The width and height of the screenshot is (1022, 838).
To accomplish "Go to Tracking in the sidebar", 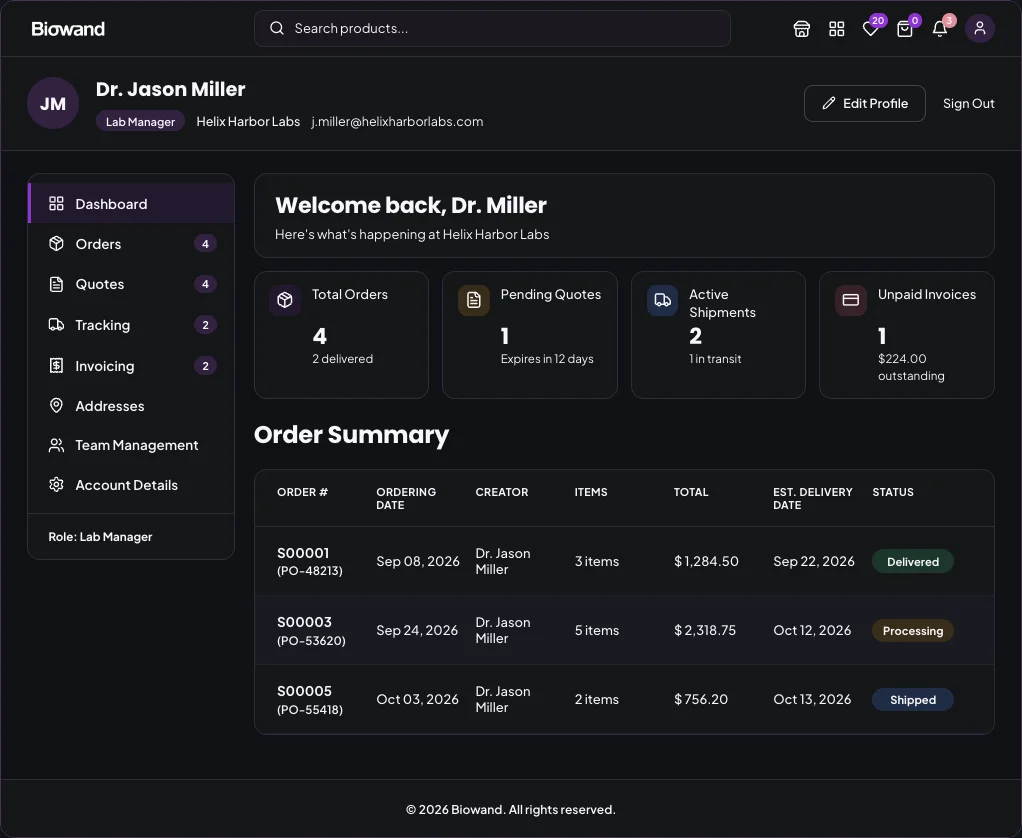I will (x=131, y=325).
